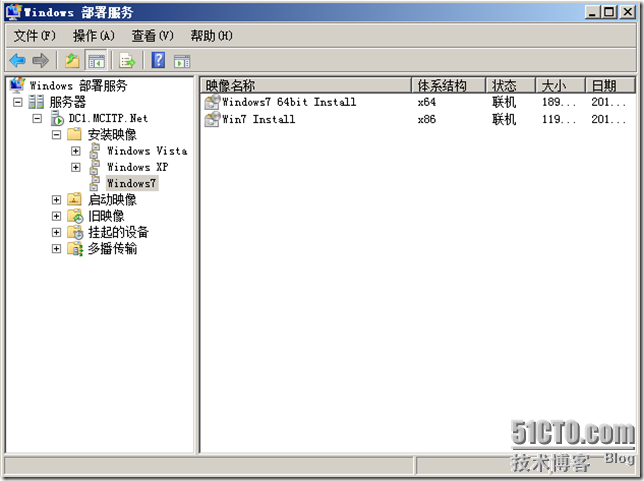Toggle the show/hide action pane icon
Image resolution: width=644 pixels, height=481 pixels.
[182, 61]
